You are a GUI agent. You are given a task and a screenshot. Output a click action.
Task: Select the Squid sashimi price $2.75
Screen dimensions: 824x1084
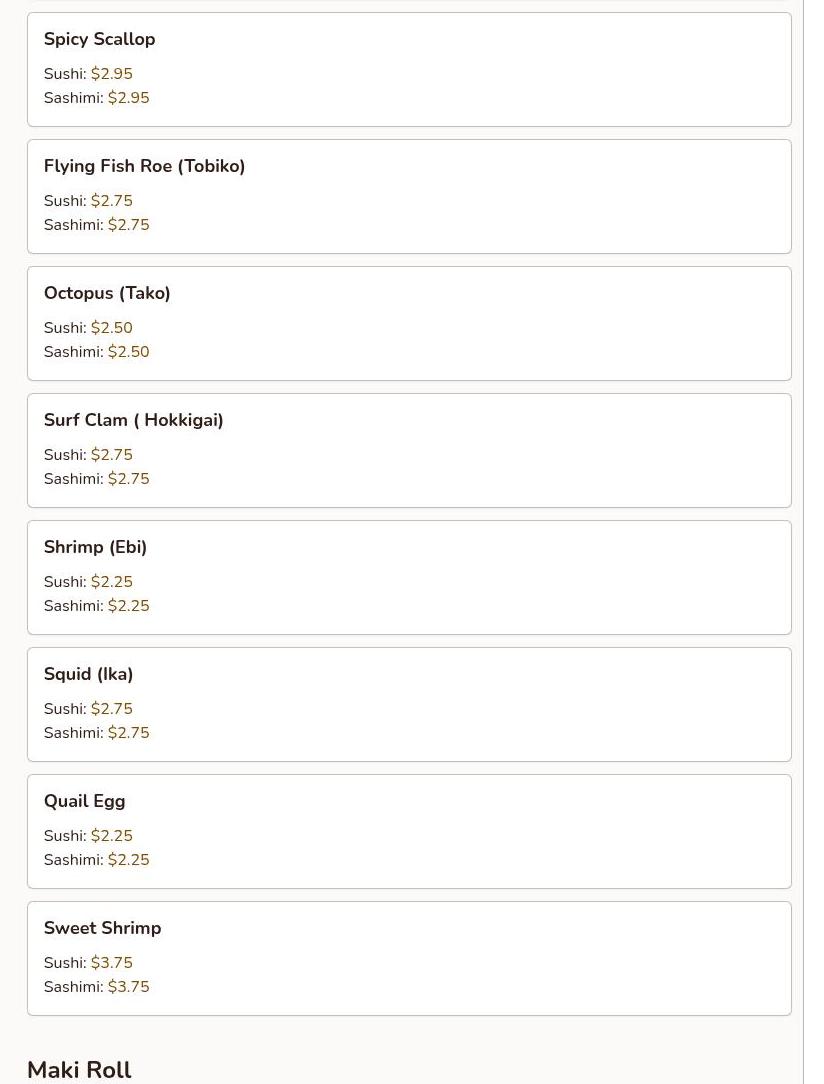[x=128, y=733]
